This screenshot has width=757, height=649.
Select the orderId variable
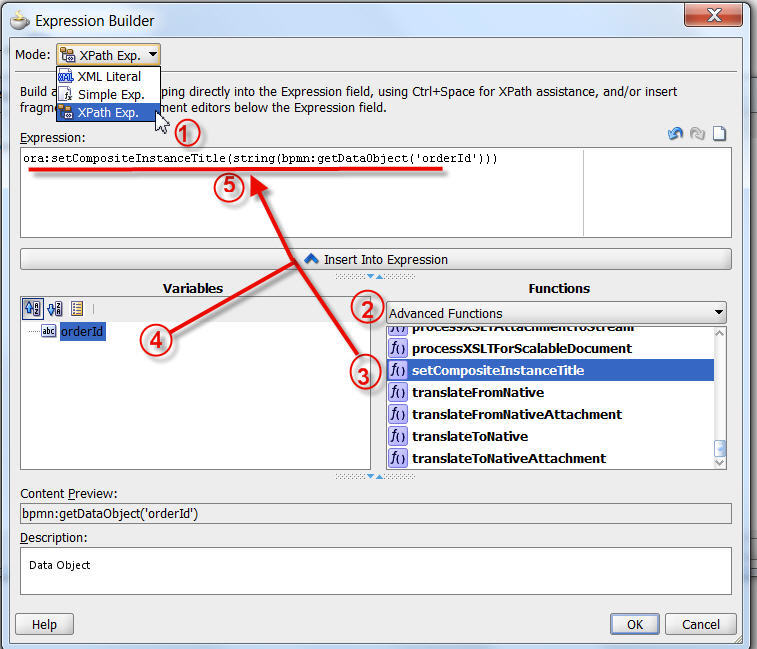(x=83, y=332)
